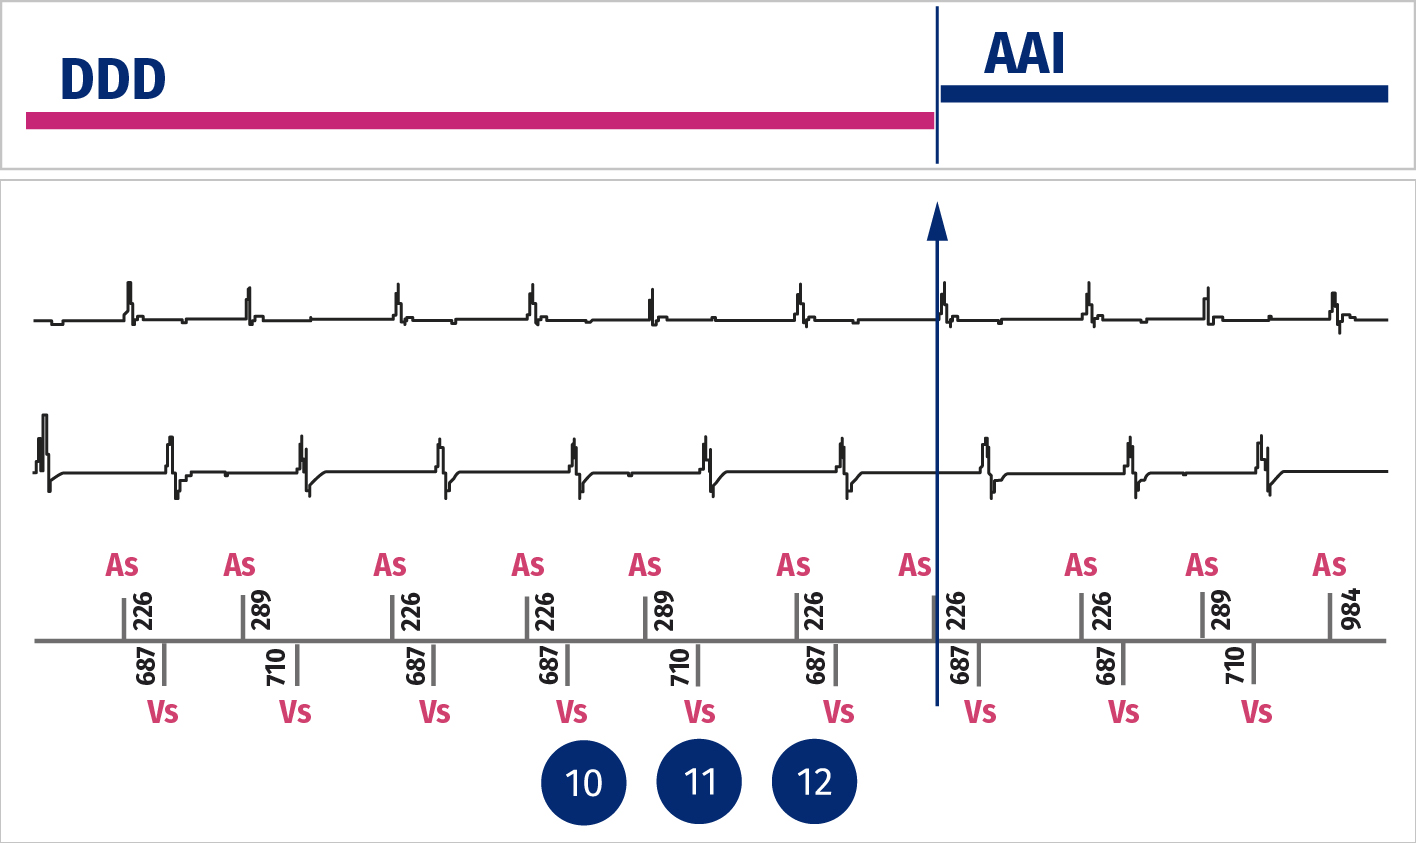
Task: Click the Vs label above circle 10
Action: (x=572, y=712)
